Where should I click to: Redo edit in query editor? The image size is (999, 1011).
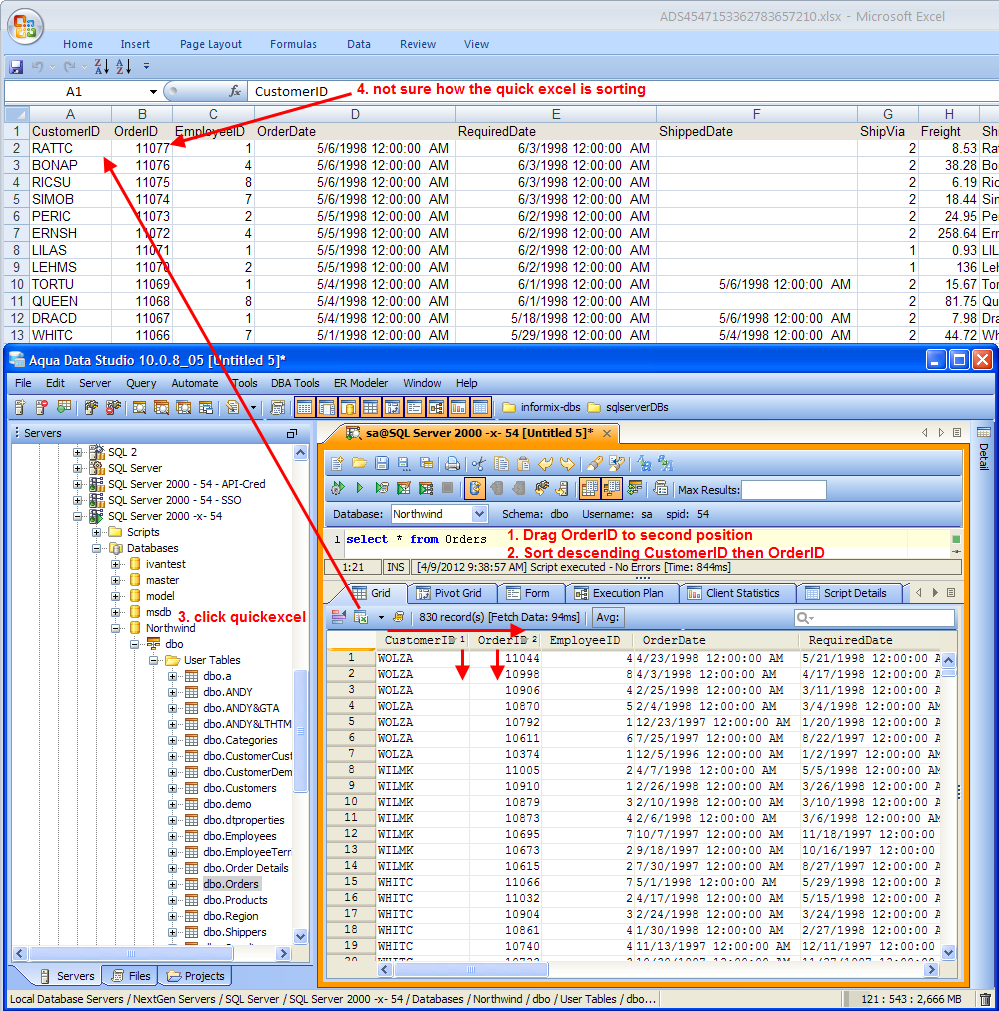[x=568, y=464]
